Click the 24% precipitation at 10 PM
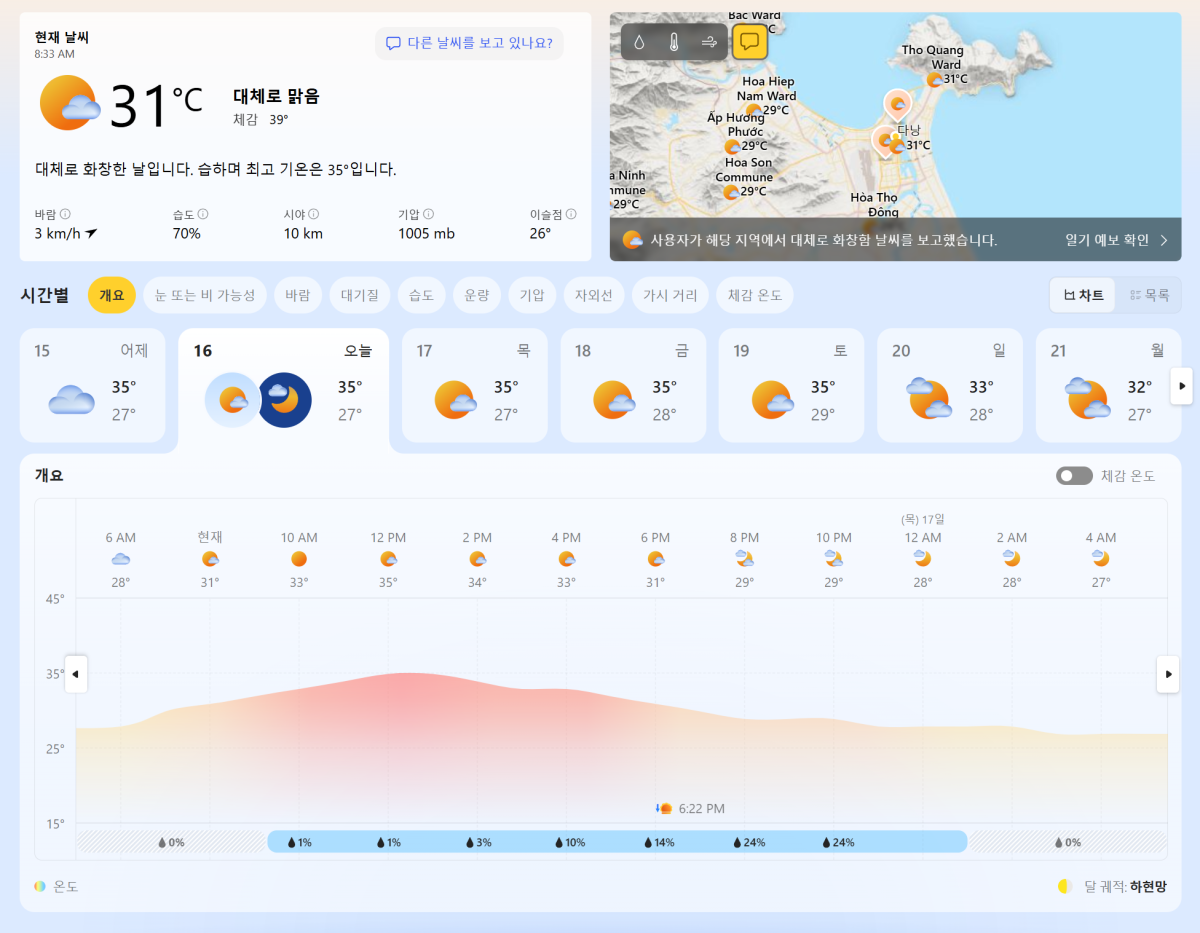The height and width of the screenshot is (933, 1200). click(x=837, y=842)
